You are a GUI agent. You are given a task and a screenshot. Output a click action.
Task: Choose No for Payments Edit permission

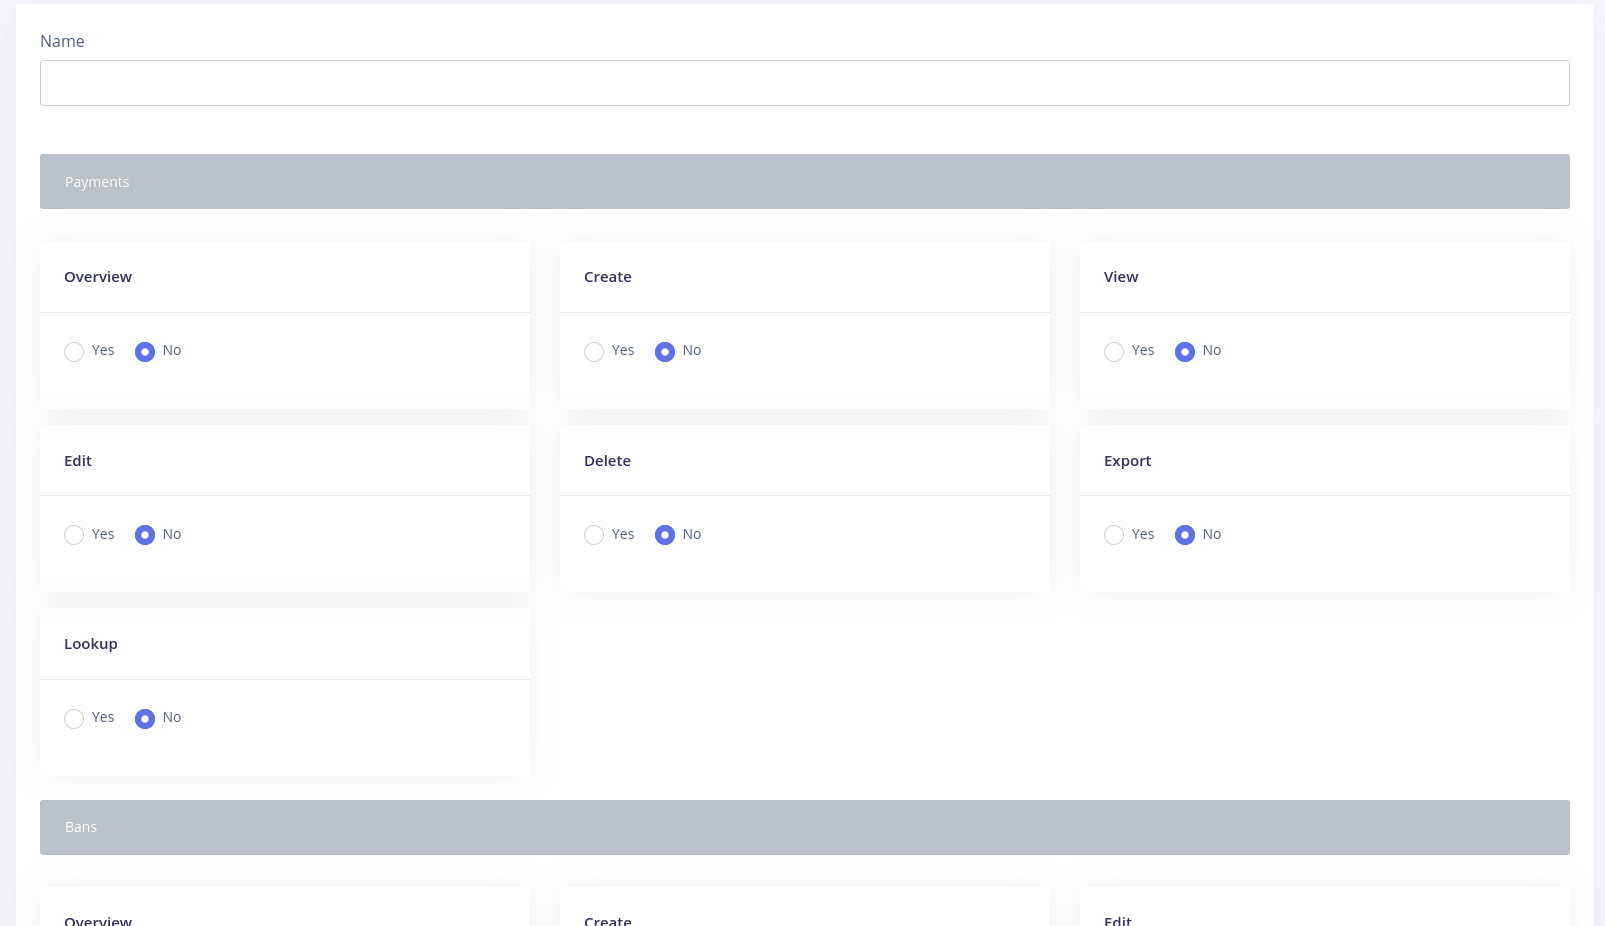click(145, 535)
